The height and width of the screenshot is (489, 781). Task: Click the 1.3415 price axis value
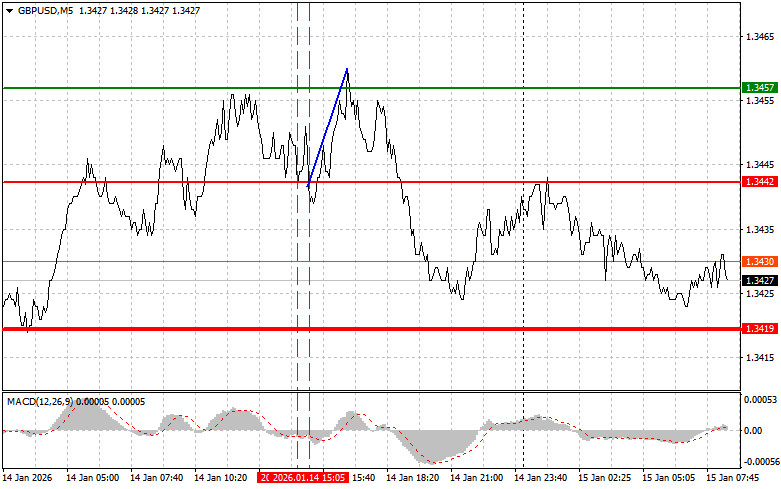[x=760, y=358]
